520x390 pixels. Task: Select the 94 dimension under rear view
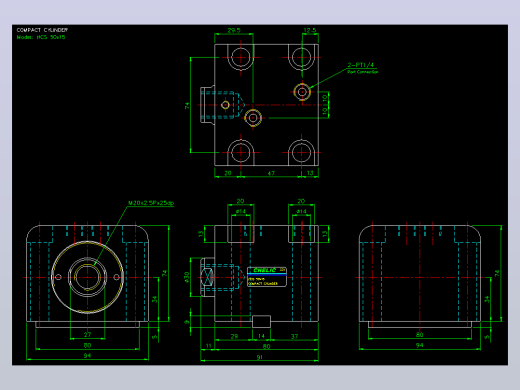click(419, 345)
